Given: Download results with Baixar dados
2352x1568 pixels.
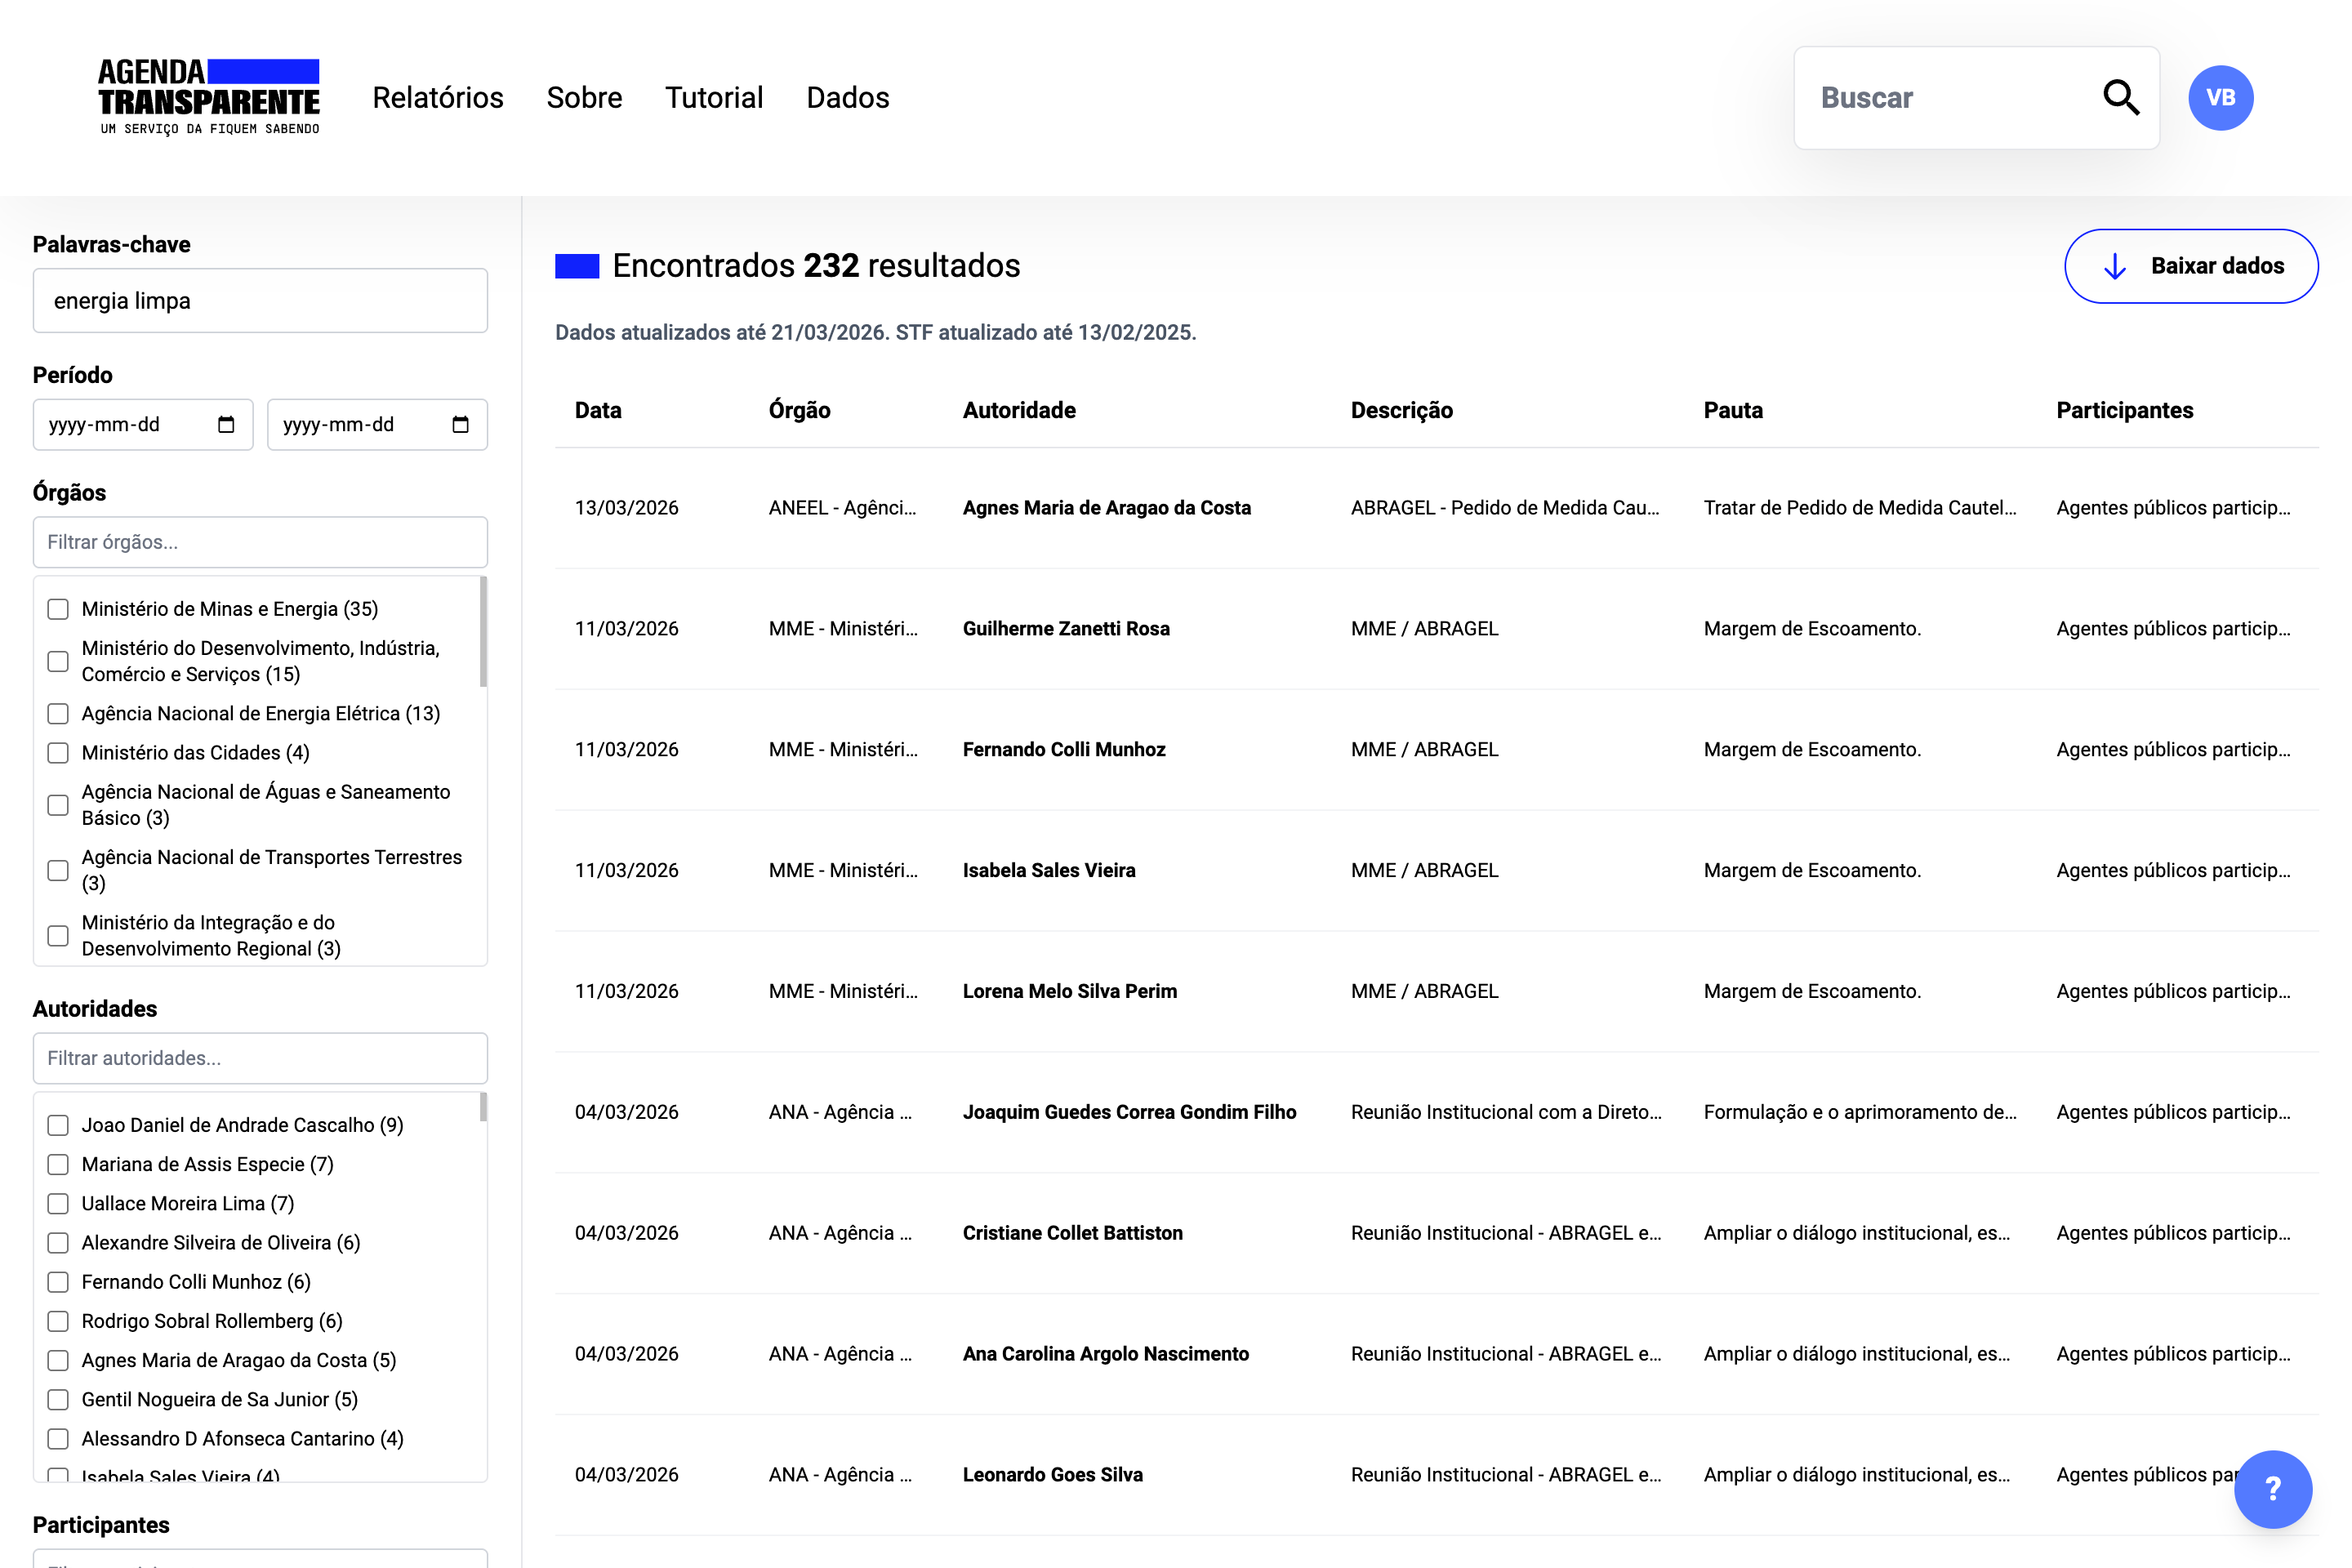Looking at the screenshot, I should point(2191,266).
